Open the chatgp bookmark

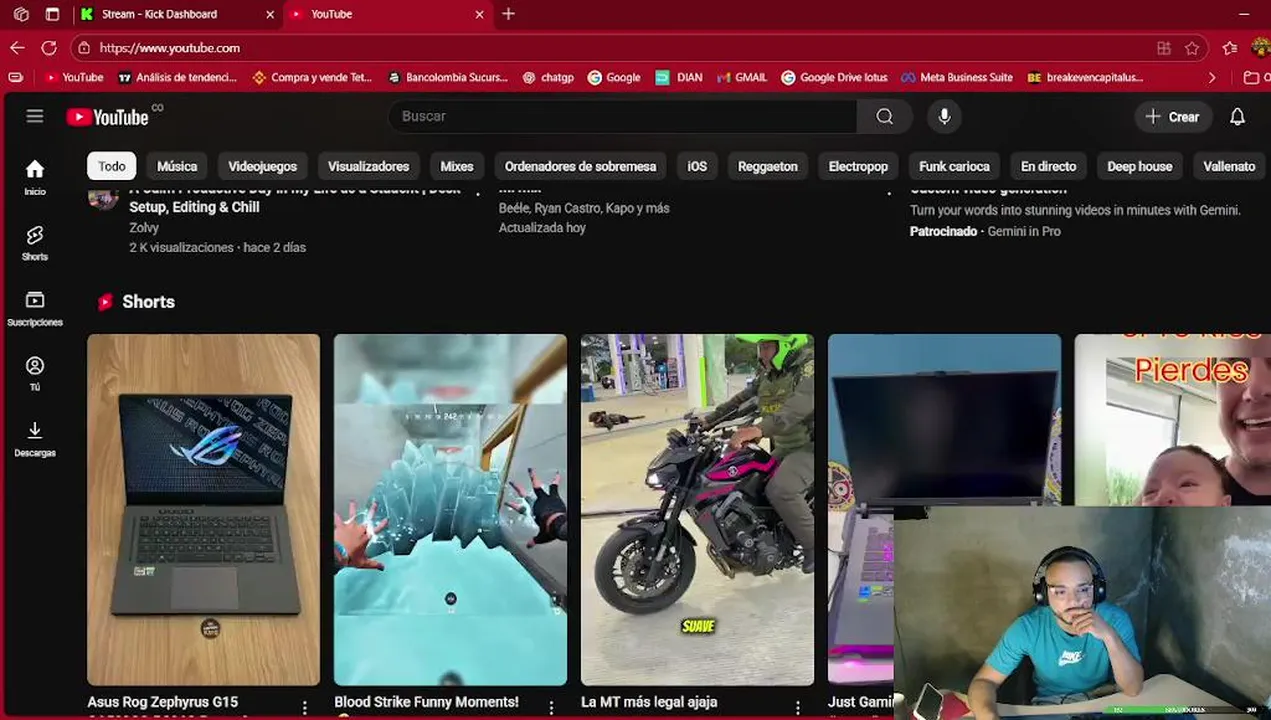pyautogui.click(x=548, y=77)
